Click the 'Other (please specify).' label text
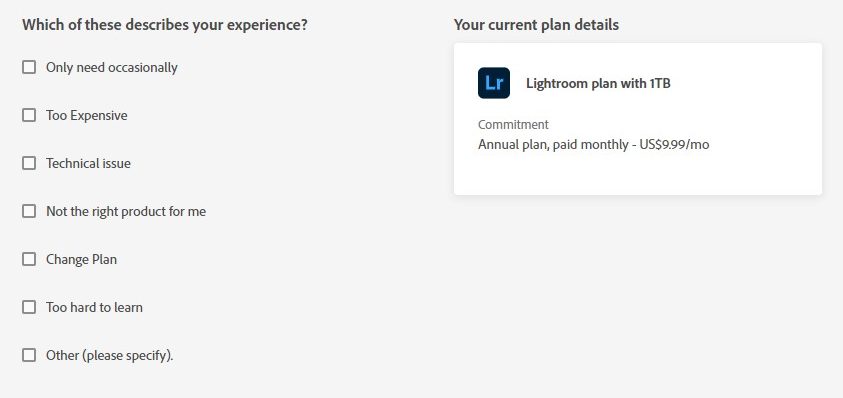This screenshot has height=398, width=843. coord(110,356)
